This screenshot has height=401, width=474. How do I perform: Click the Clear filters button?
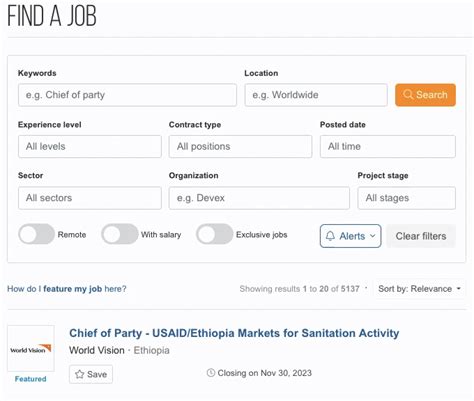tap(421, 236)
